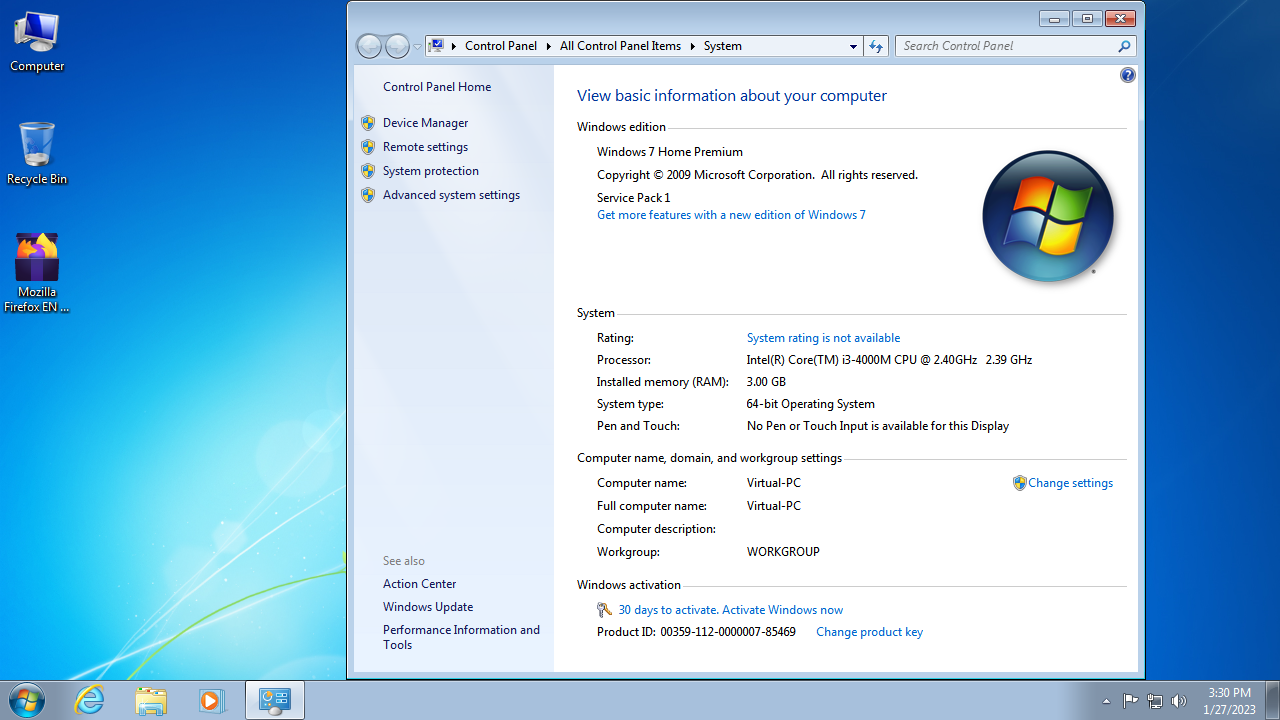1280x720 pixels.
Task: Open Action Center under See also
Action: (x=419, y=584)
